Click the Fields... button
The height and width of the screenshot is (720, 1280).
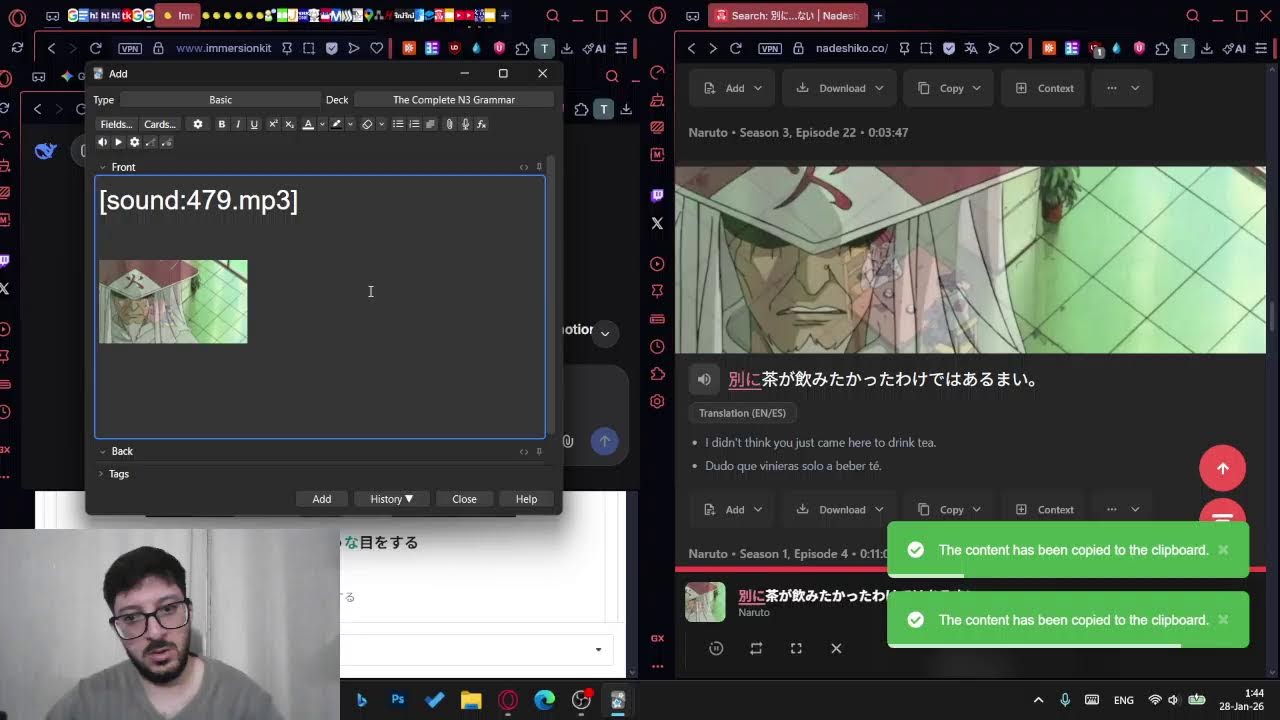point(116,124)
